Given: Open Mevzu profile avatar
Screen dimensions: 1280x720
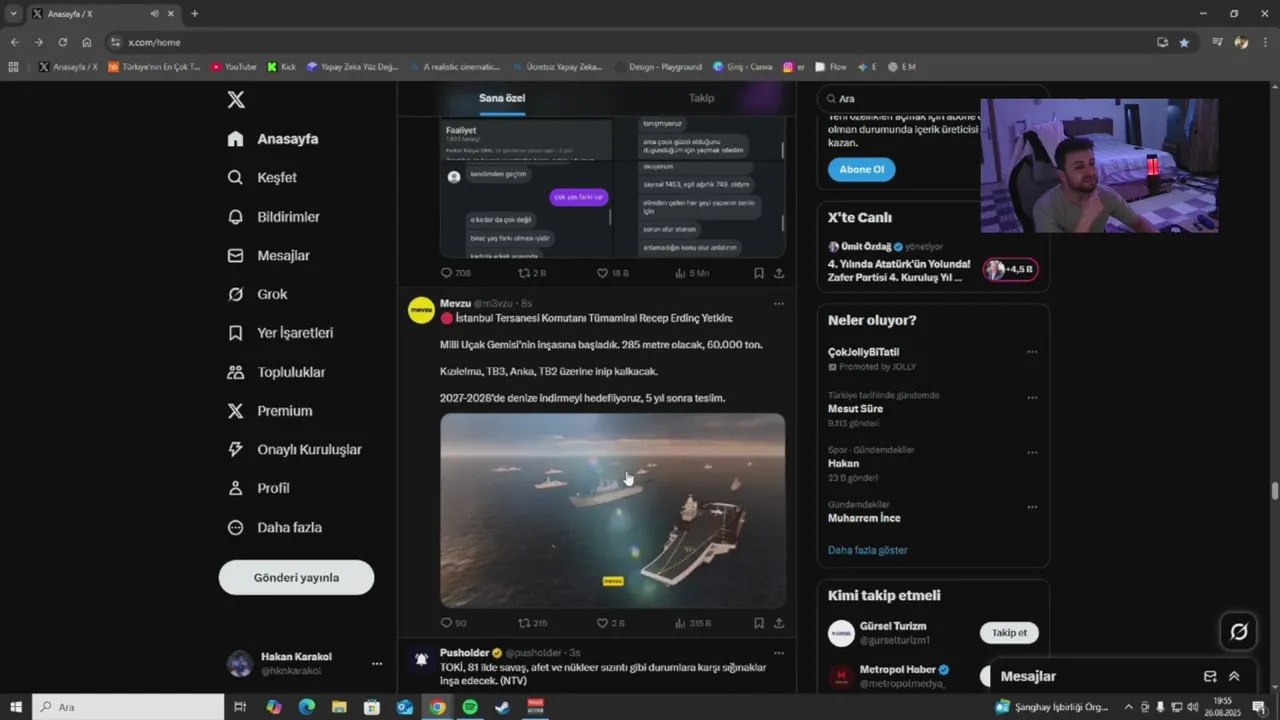Looking at the screenshot, I should pos(421,309).
